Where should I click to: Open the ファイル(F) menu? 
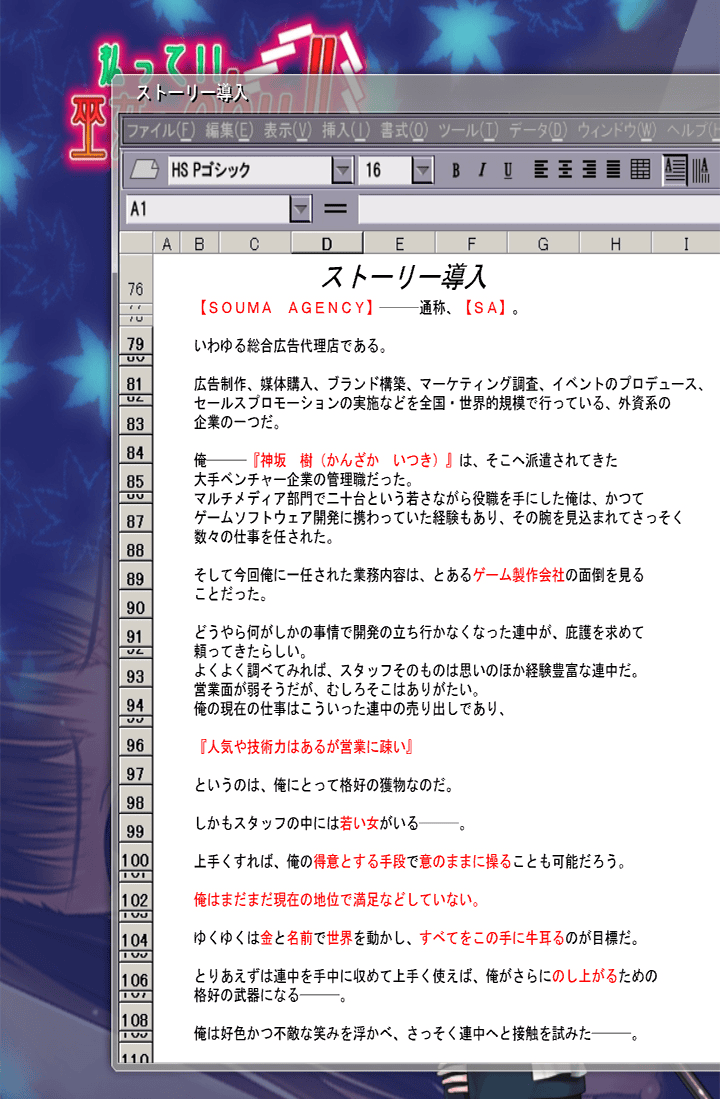coord(160,130)
